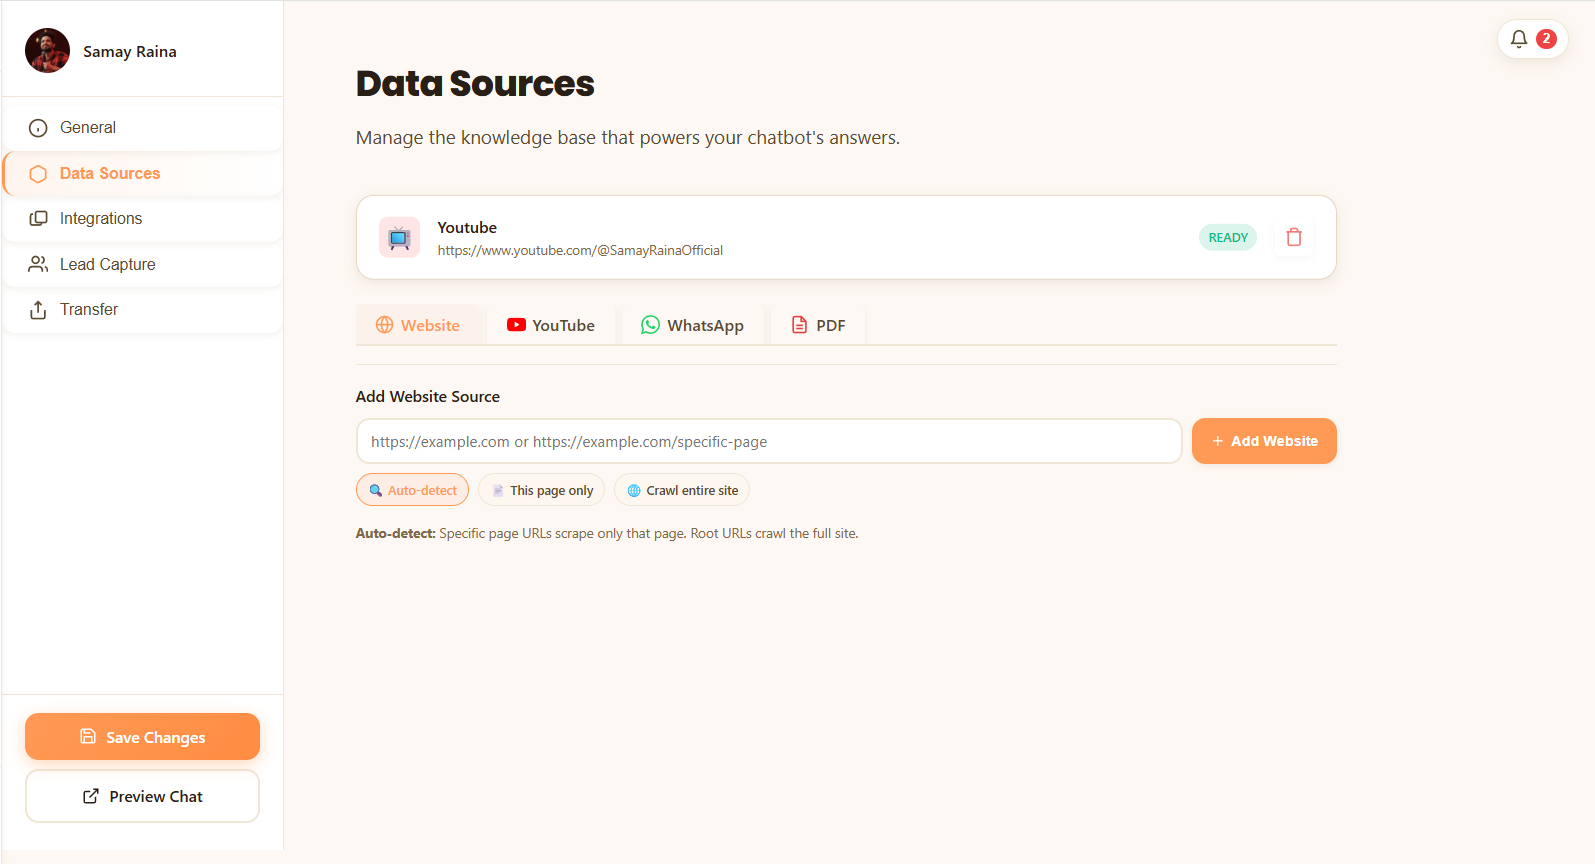Click Samay Raina user name
The width and height of the screenshot is (1595, 864).
click(130, 52)
